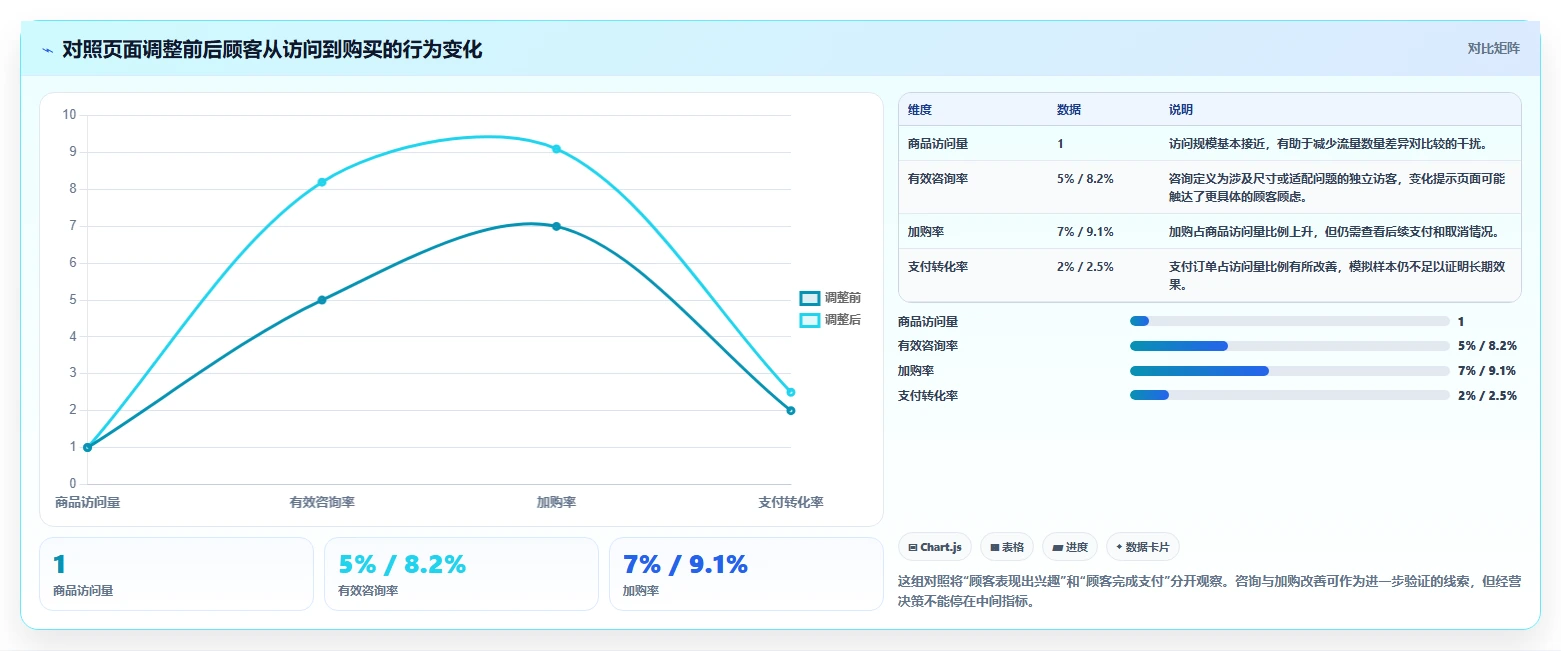Click the shared data point at 商品访问量
Viewport: 1561px width, 651px height.
click(x=88, y=447)
